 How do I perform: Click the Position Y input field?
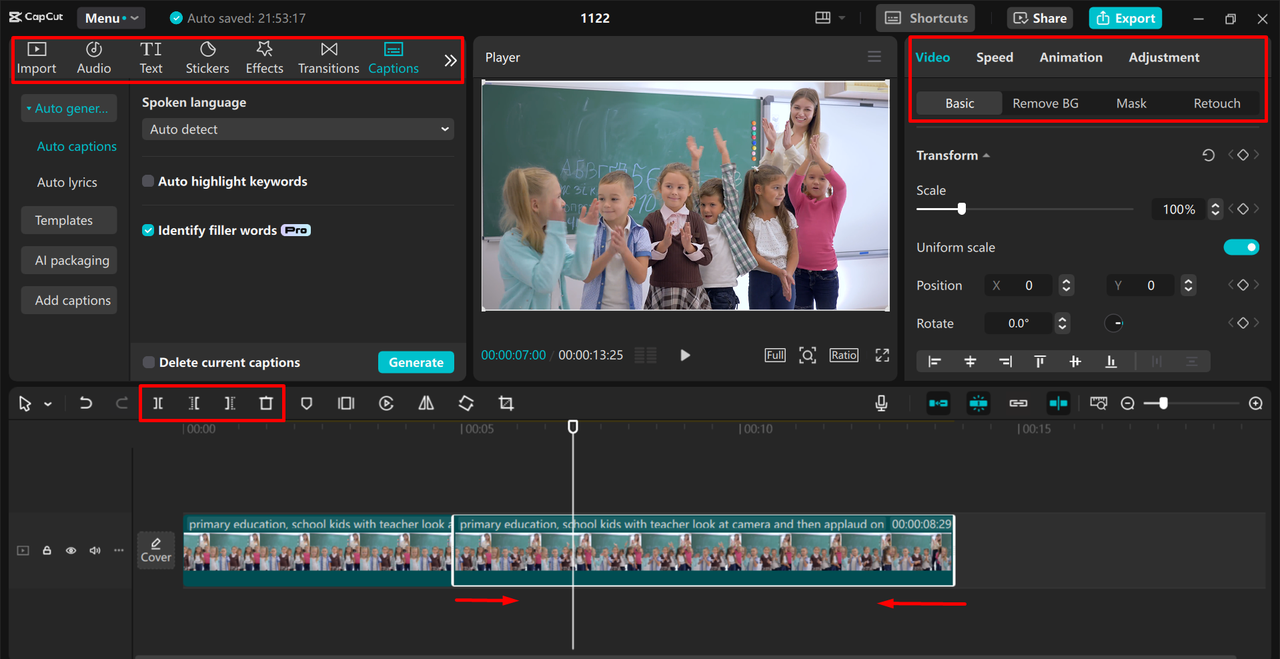click(1140, 285)
